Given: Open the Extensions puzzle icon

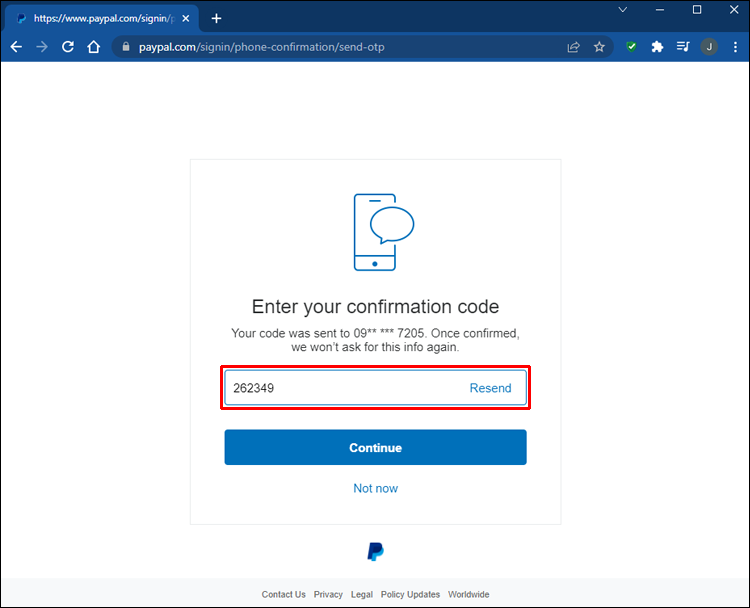Looking at the screenshot, I should pyautogui.click(x=657, y=46).
